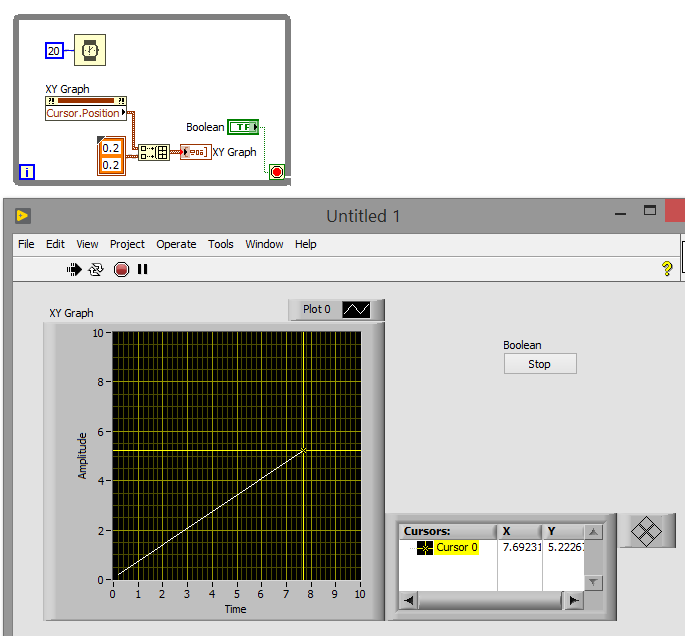Click X-axis maximum value 10
Viewport: 685px width, 636px height.
click(x=360, y=594)
